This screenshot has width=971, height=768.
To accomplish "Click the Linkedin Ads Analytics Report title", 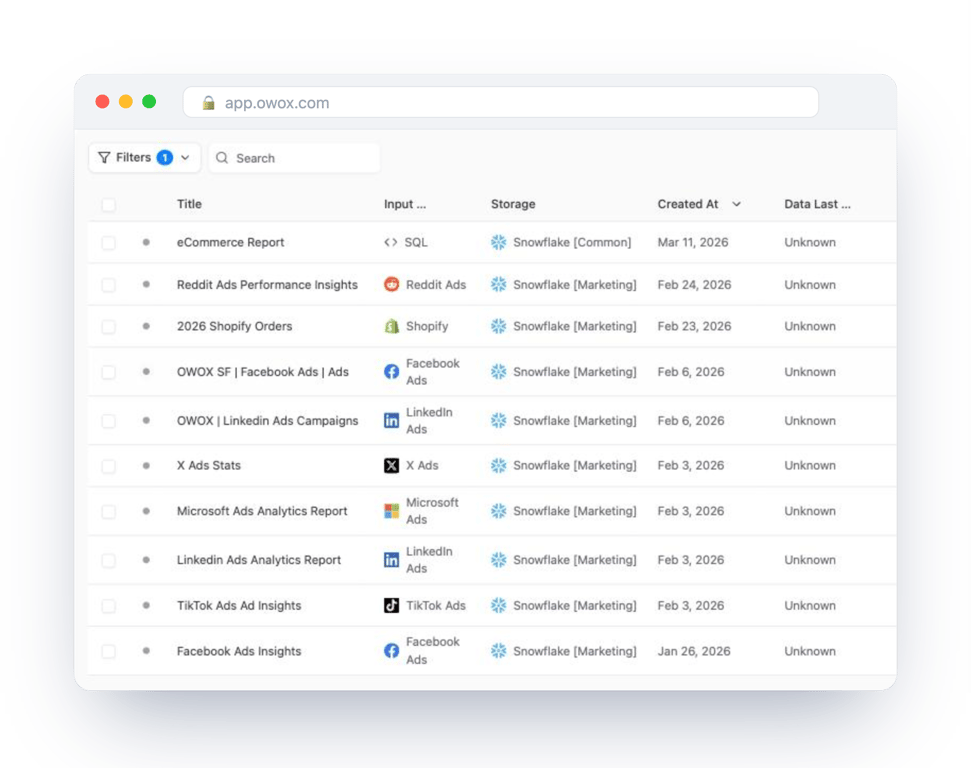I will tap(259, 560).
